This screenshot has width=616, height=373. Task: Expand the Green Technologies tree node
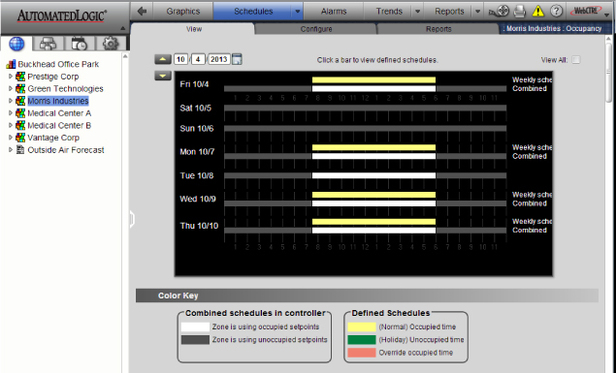(11, 88)
